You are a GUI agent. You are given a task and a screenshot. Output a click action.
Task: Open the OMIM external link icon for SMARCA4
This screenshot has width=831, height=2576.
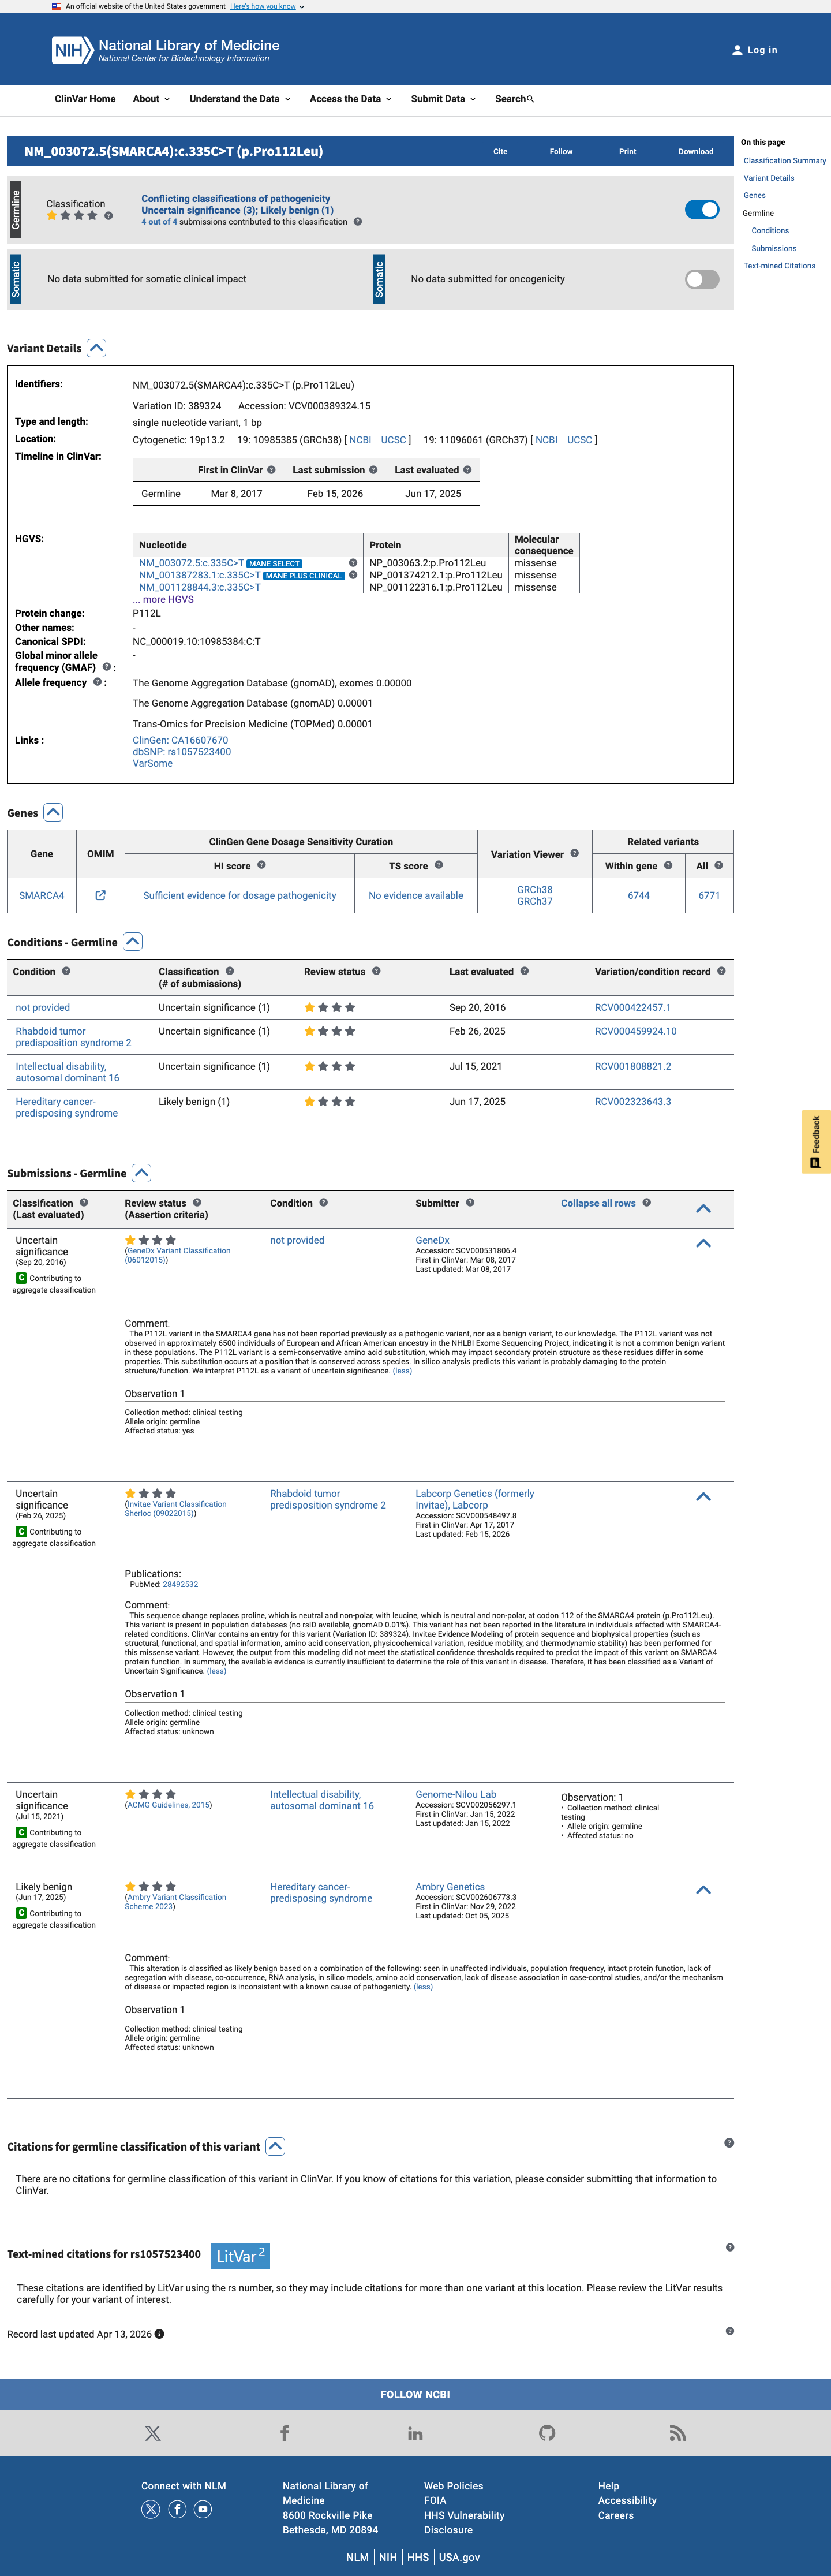pos(100,895)
